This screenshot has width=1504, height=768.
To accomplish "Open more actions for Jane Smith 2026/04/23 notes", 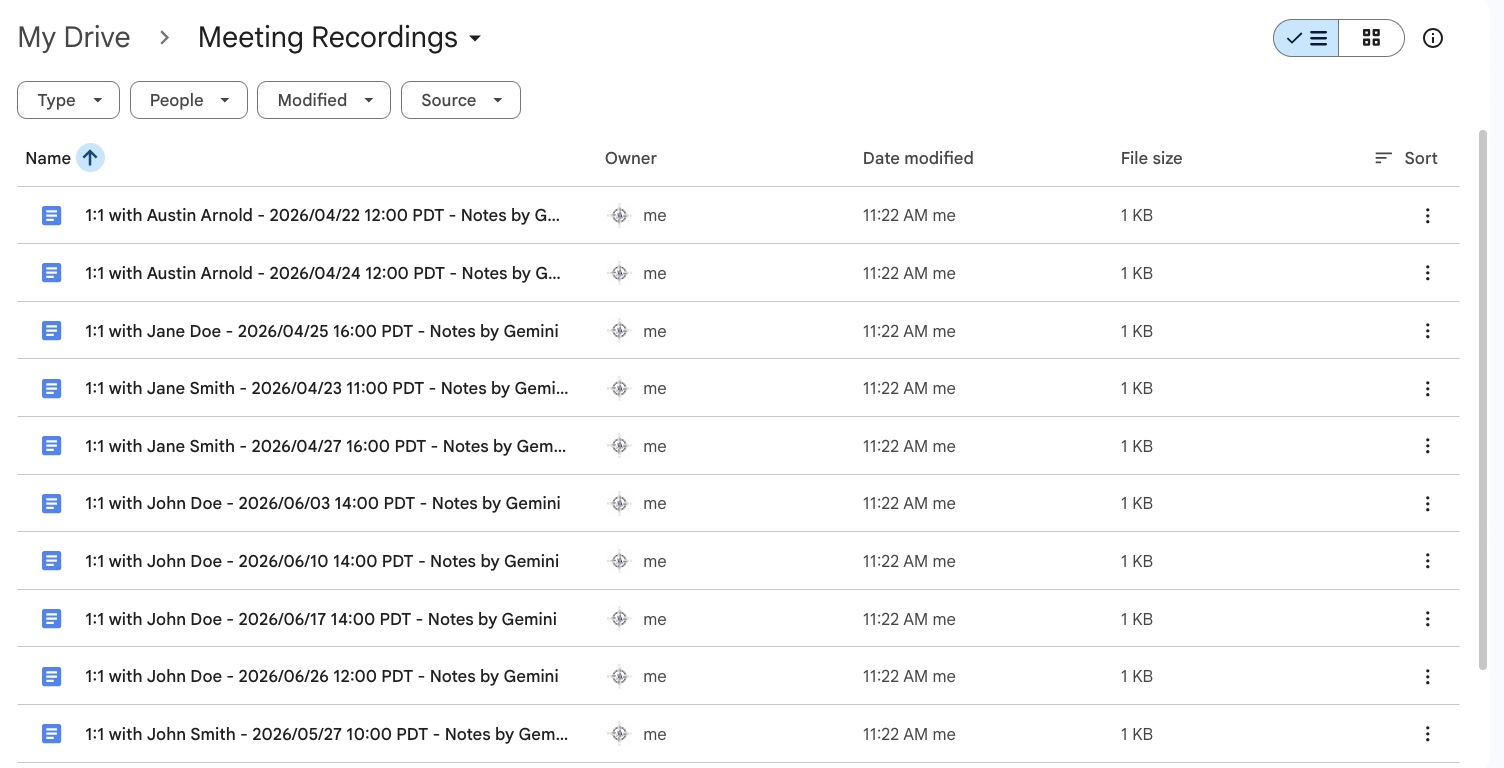I will (1427, 389).
